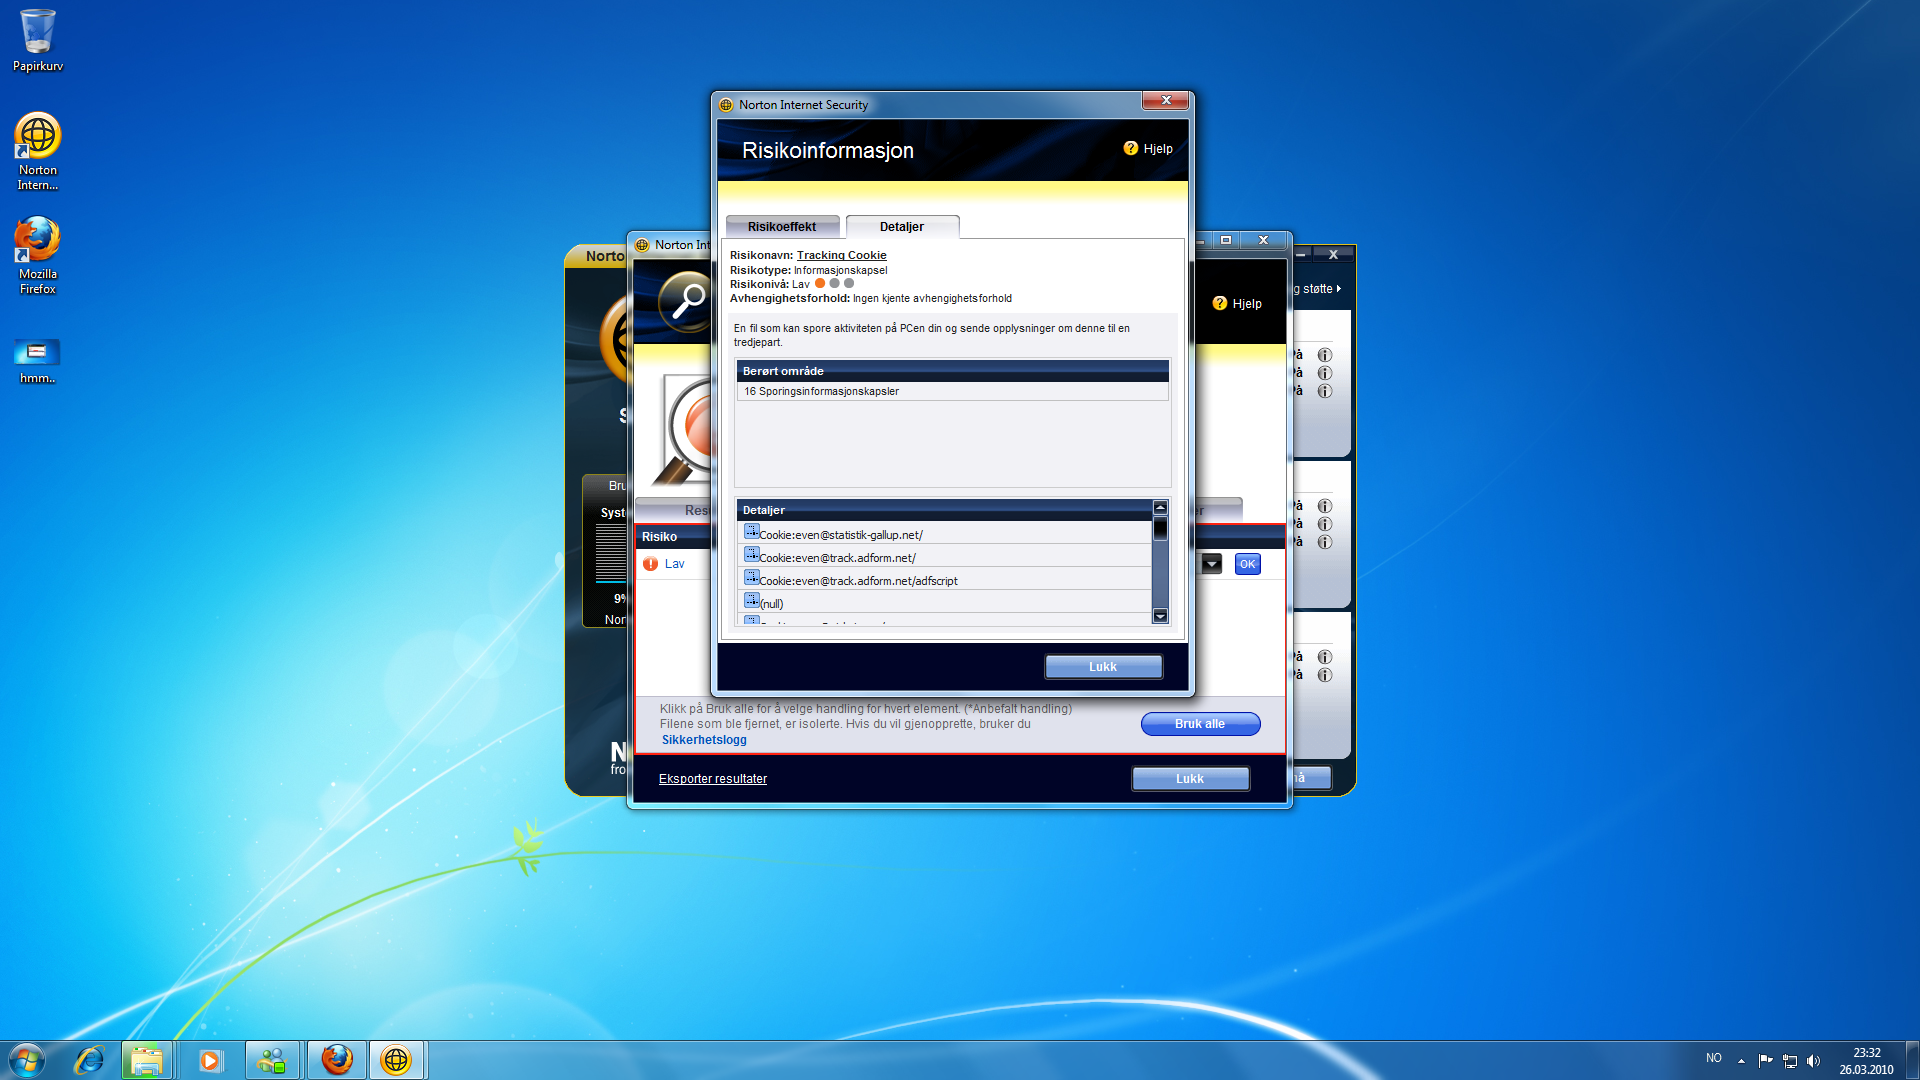Open Windows Live Messenger taskbar icon
Screen dimensions: 1920x1080
[271, 1060]
